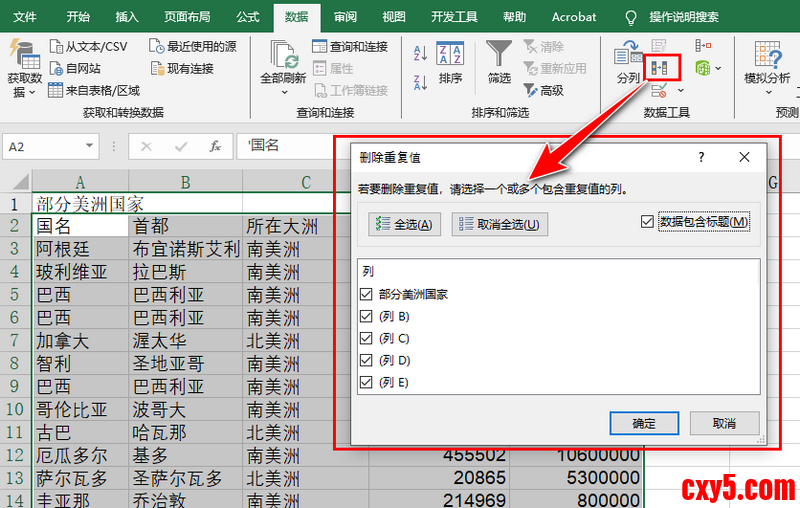Uncheck the 部分美洲国家 column checkbox

click(x=367, y=294)
